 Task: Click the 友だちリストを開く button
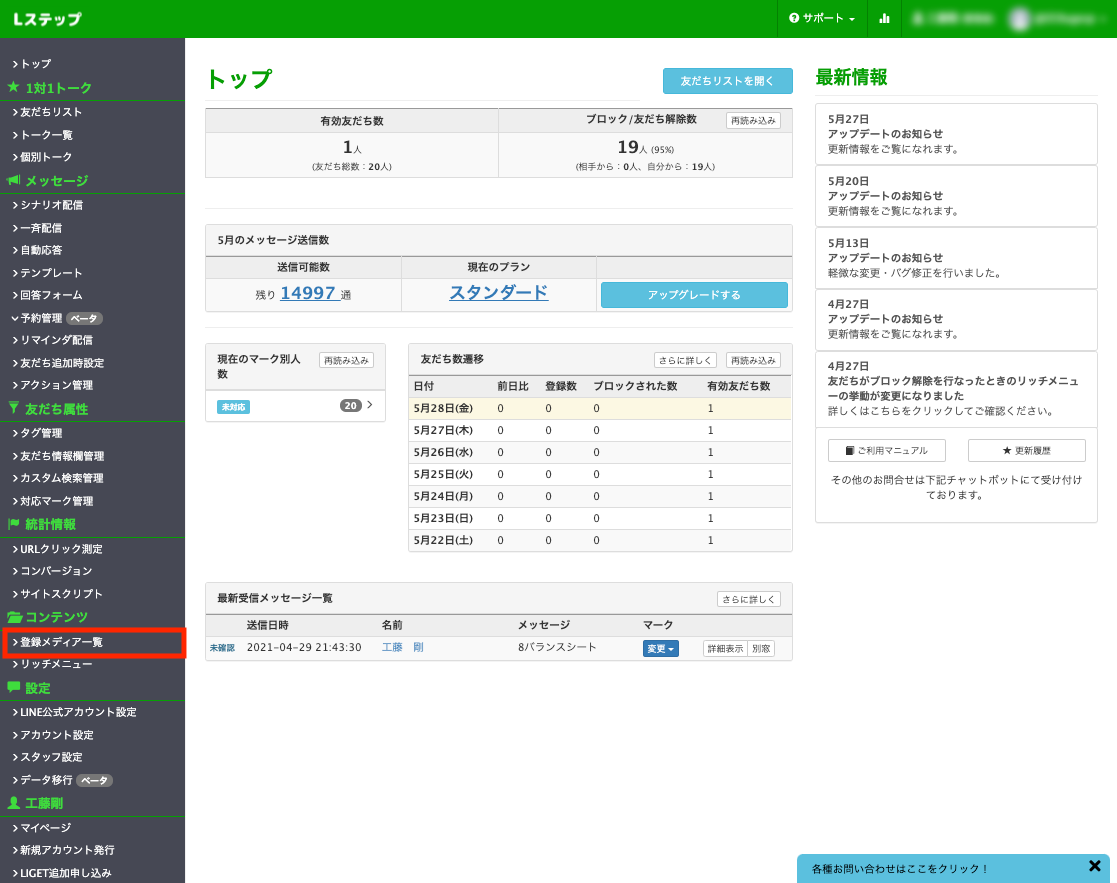tap(726, 80)
